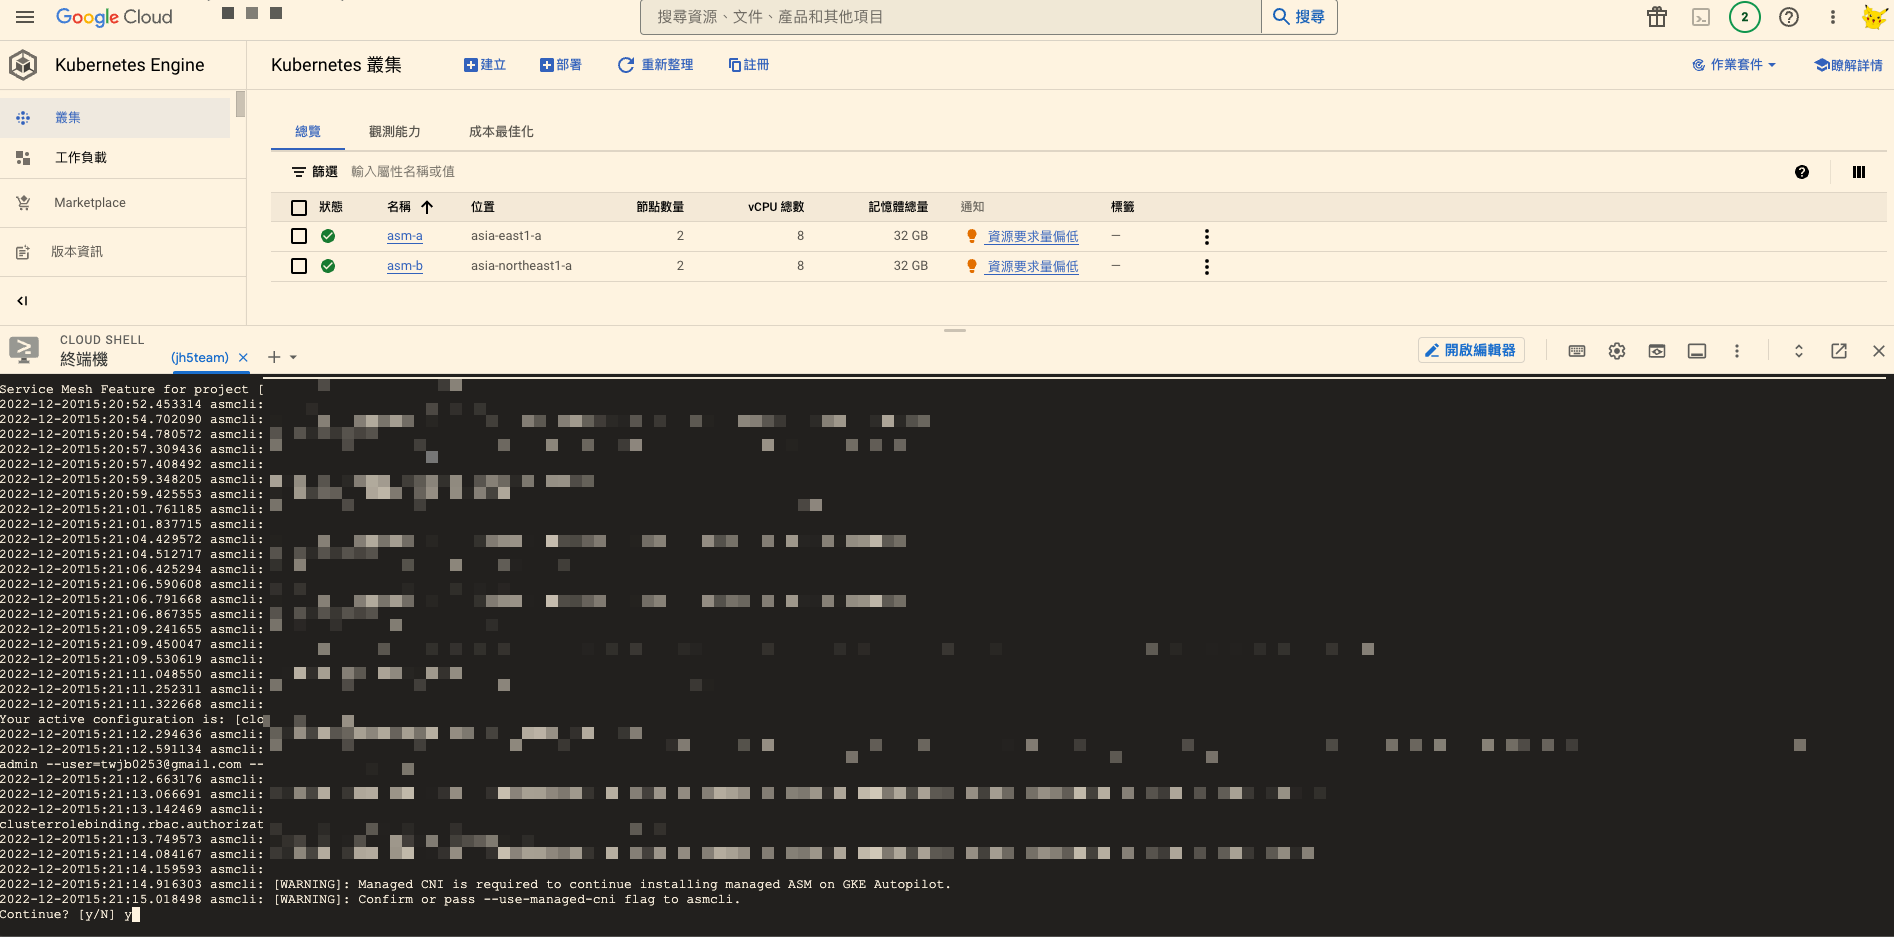Open Cloud Shell terminal settings gear
This screenshot has height=937, width=1894.
click(x=1617, y=351)
